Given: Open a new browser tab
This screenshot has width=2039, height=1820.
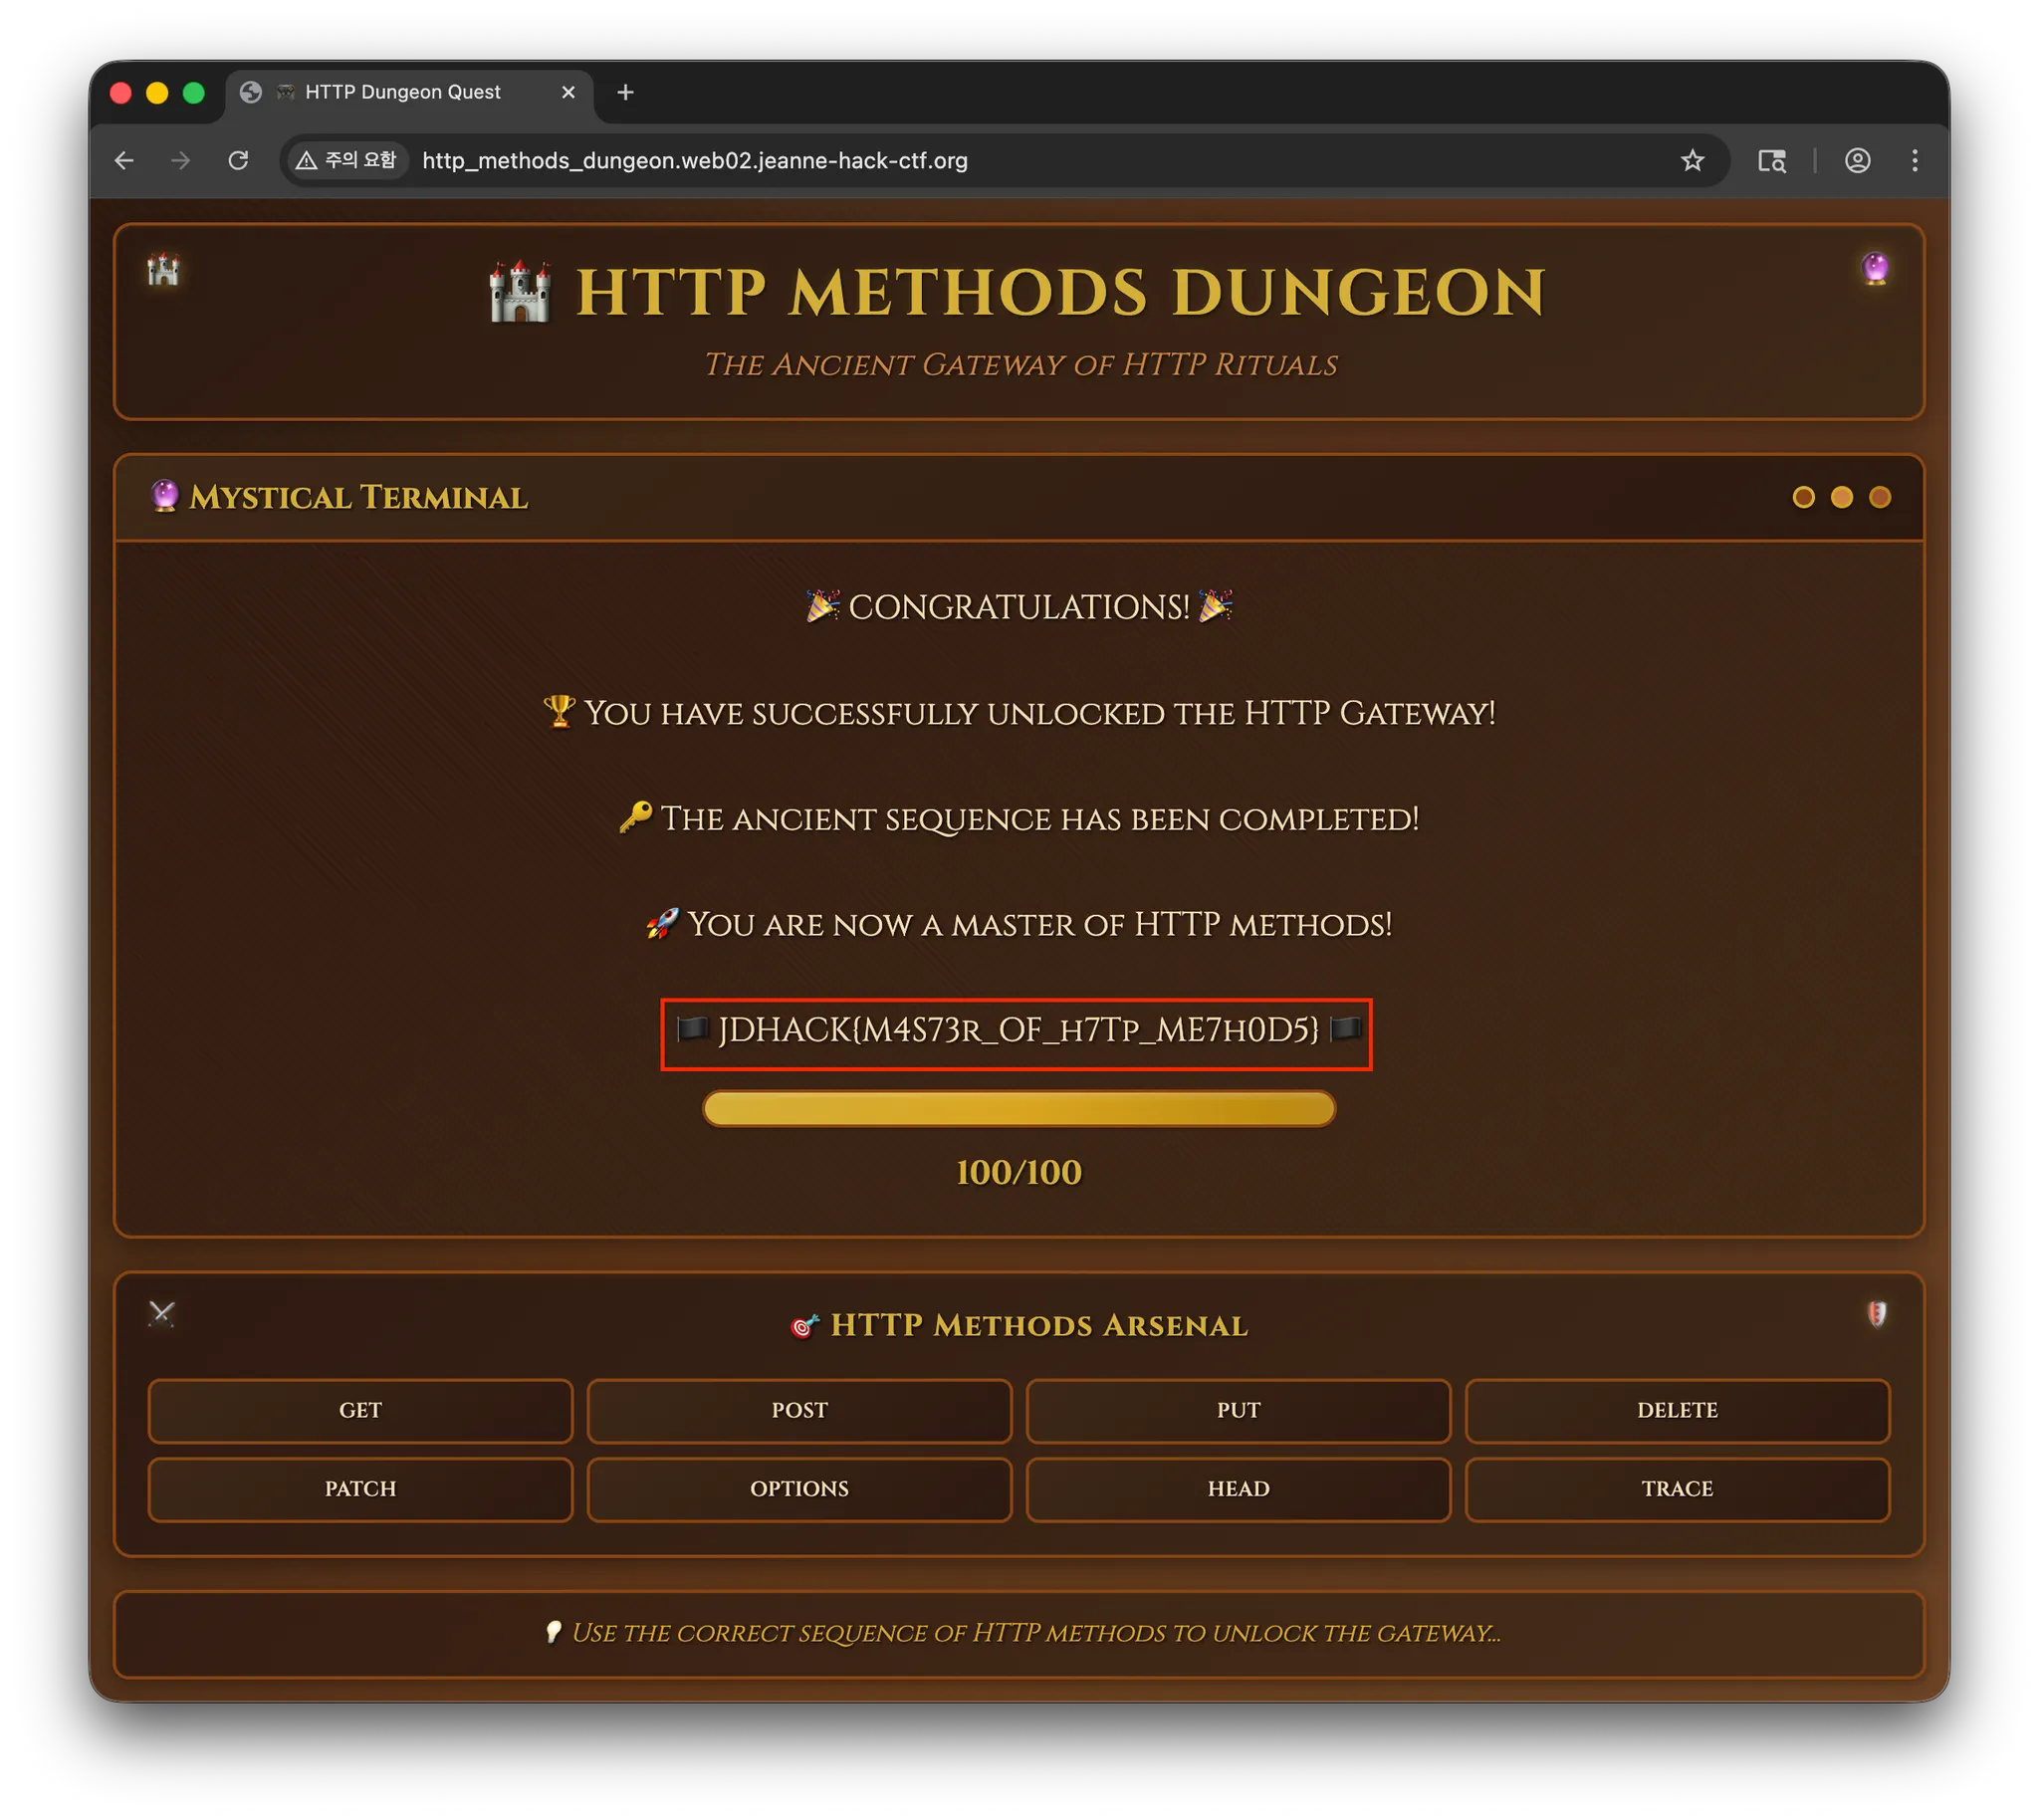Looking at the screenshot, I should coord(625,92).
